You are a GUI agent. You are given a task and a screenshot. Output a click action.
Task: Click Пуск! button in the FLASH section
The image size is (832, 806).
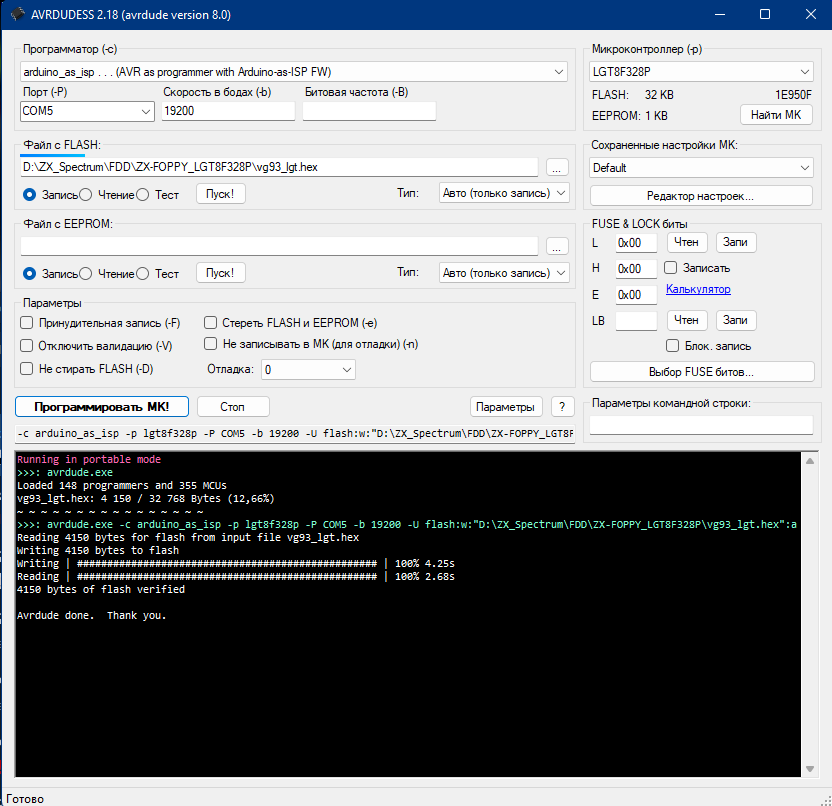click(220, 194)
